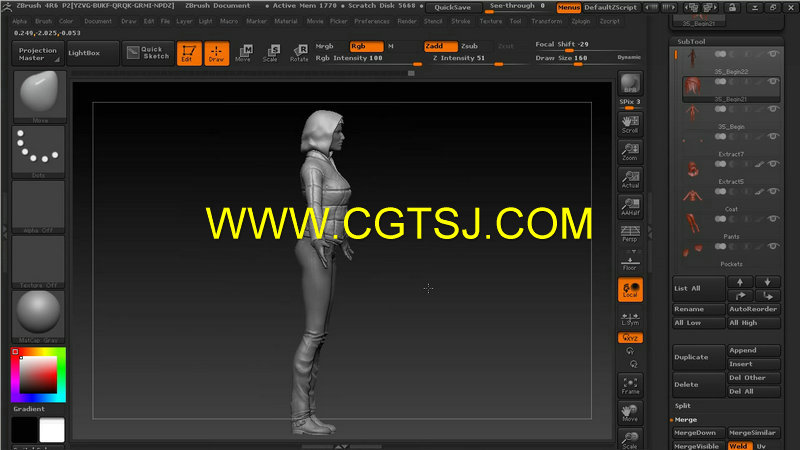
Task: Activate the Draw mode button
Action: [216, 53]
